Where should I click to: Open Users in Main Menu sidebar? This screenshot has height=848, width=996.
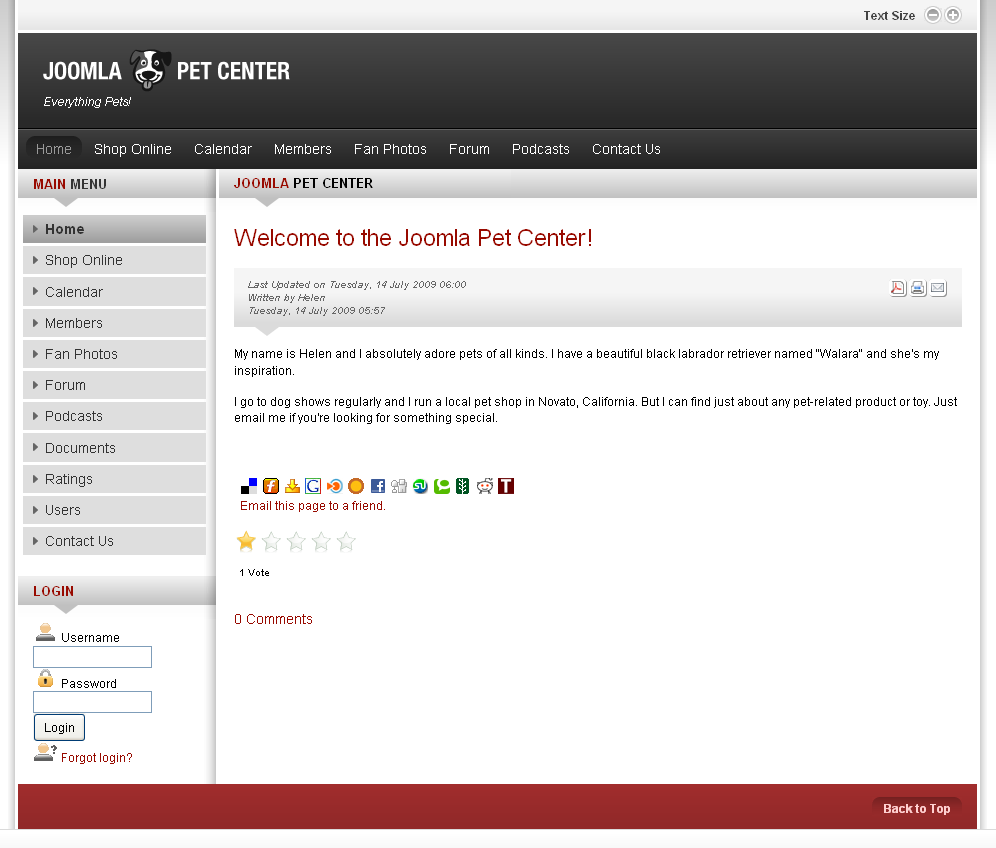pyautogui.click(x=114, y=510)
